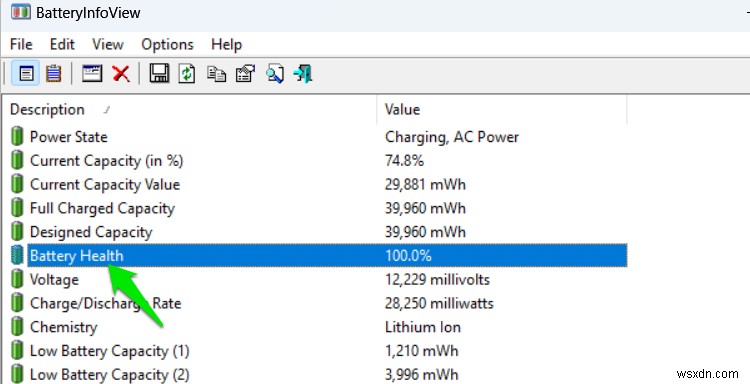750x384 pixels.
Task: Open the Options menu
Action: point(167,44)
